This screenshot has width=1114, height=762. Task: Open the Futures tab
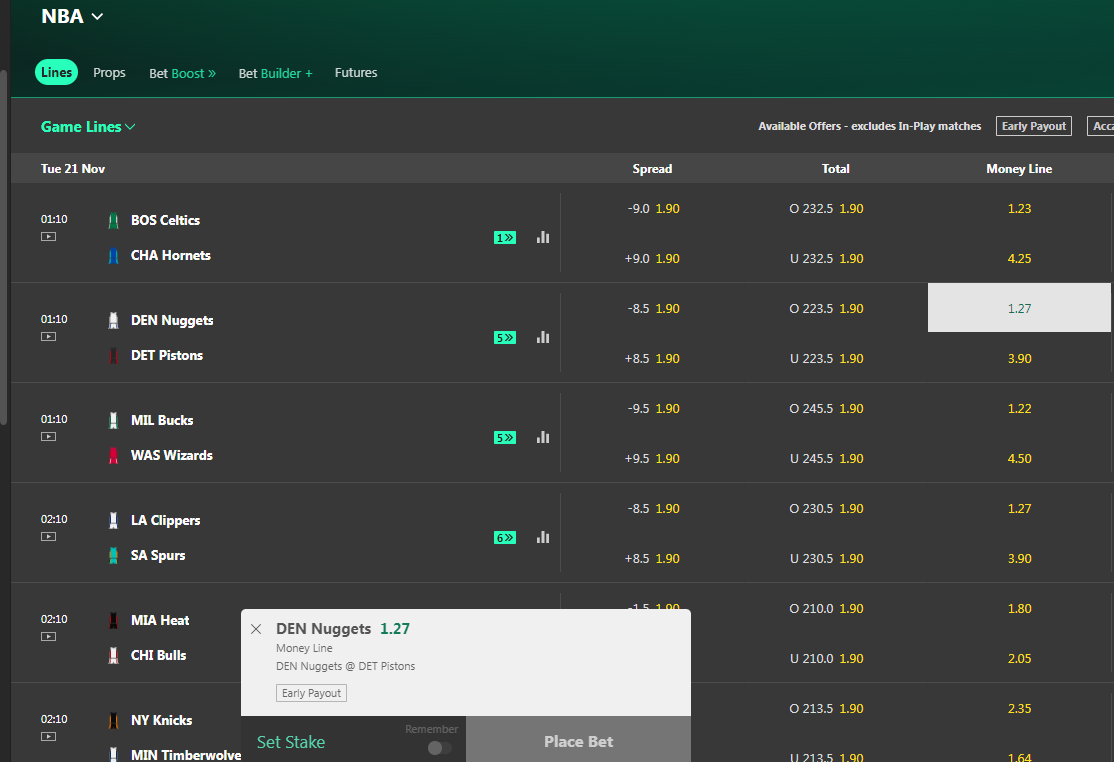pos(356,73)
